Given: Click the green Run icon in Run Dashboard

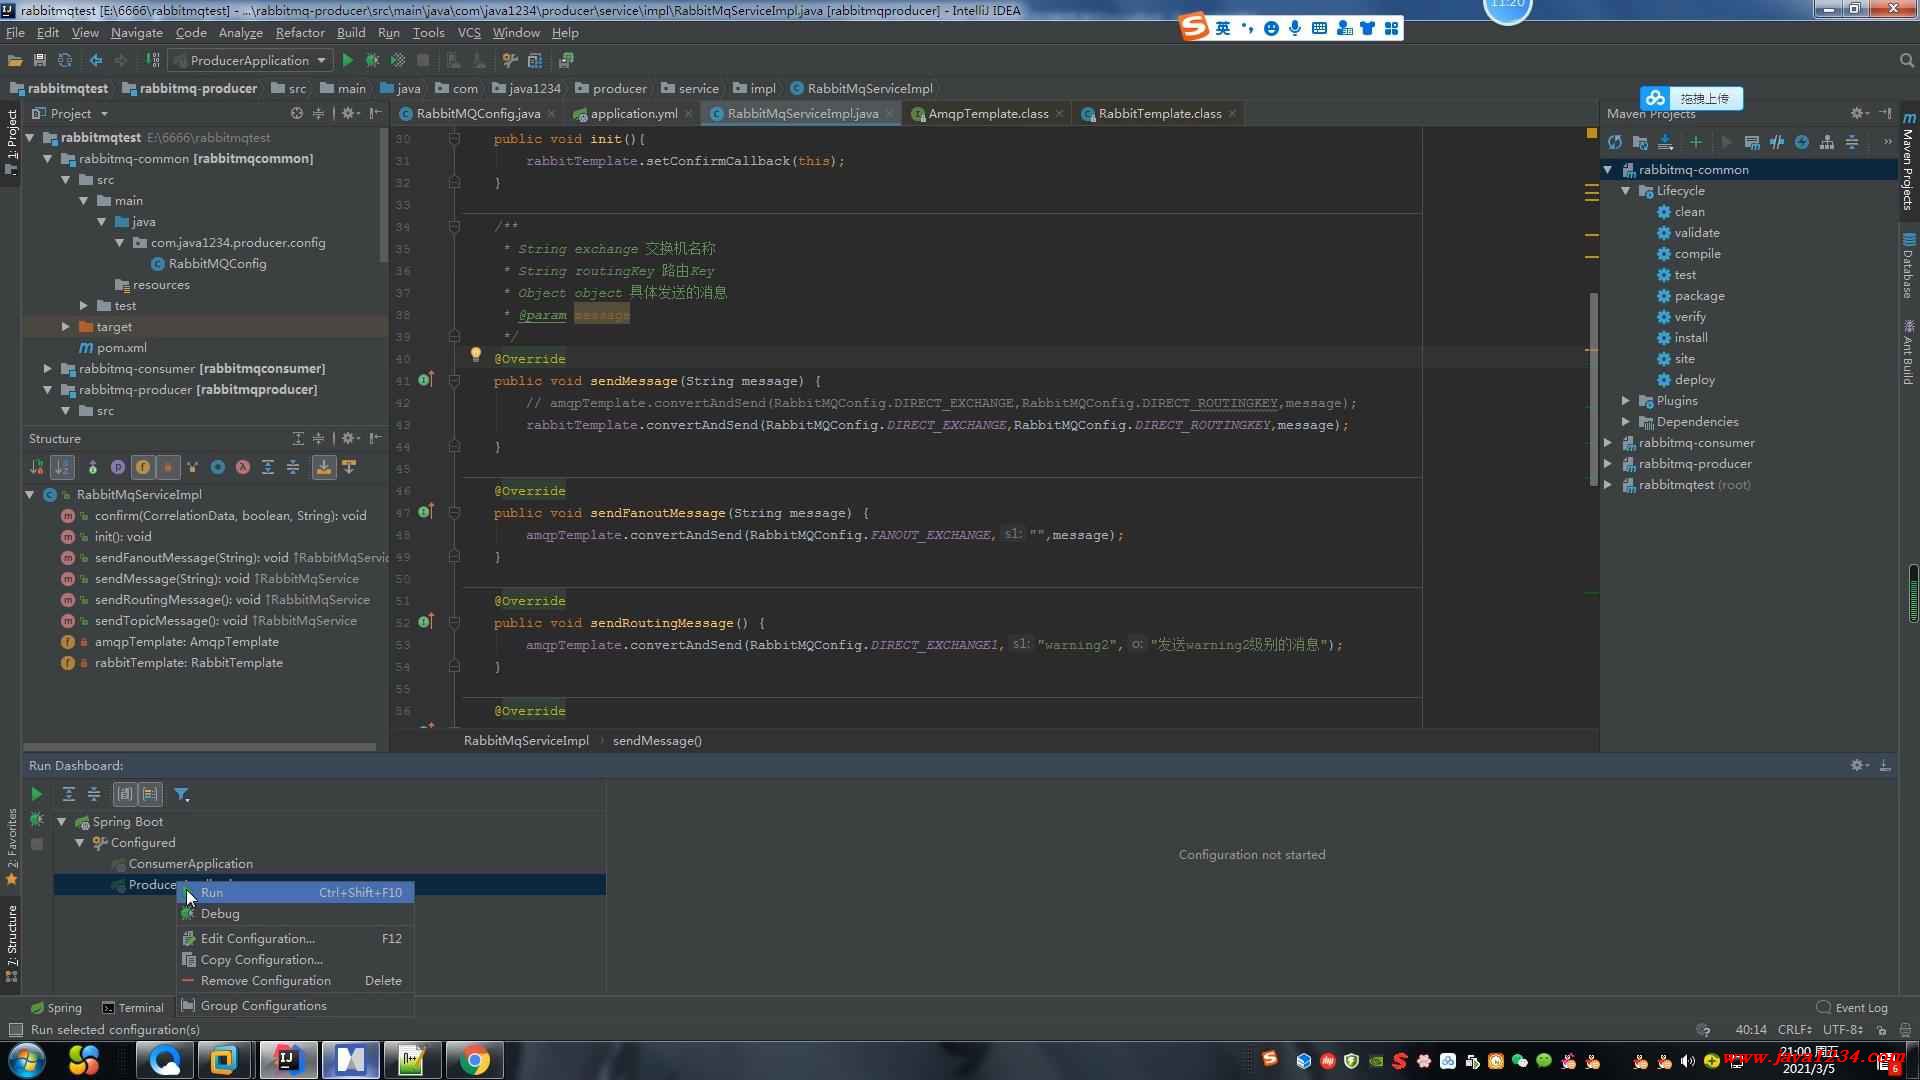Looking at the screenshot, I should (37, 794).
